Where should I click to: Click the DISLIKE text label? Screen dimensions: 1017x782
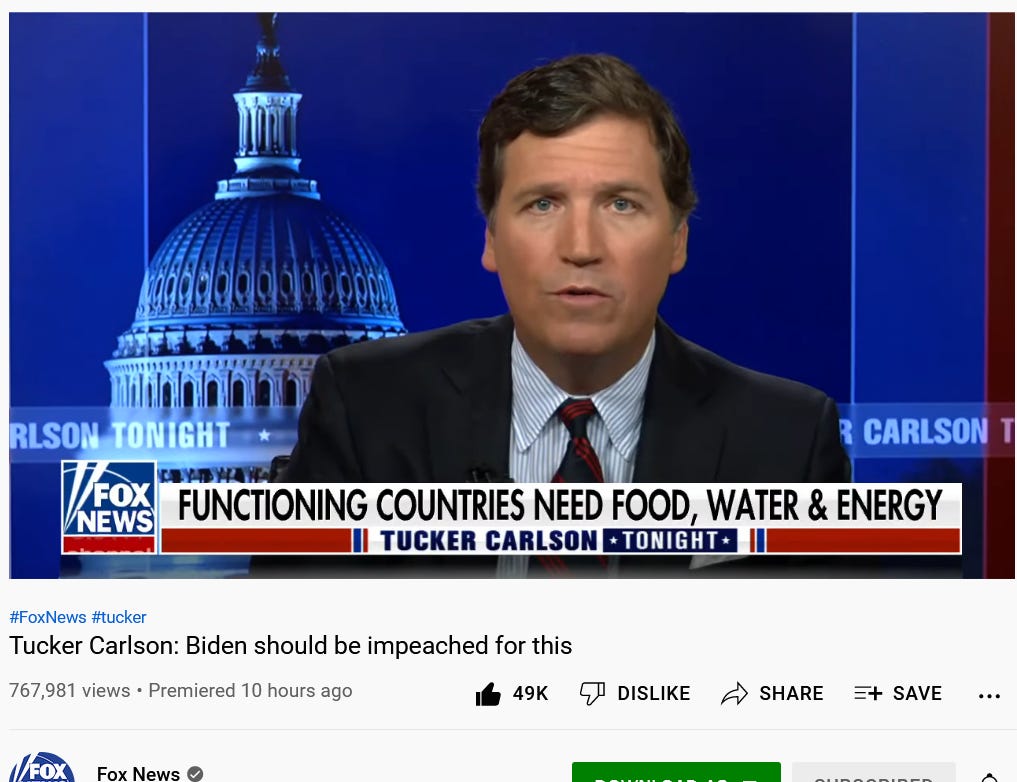coord(654,694)
